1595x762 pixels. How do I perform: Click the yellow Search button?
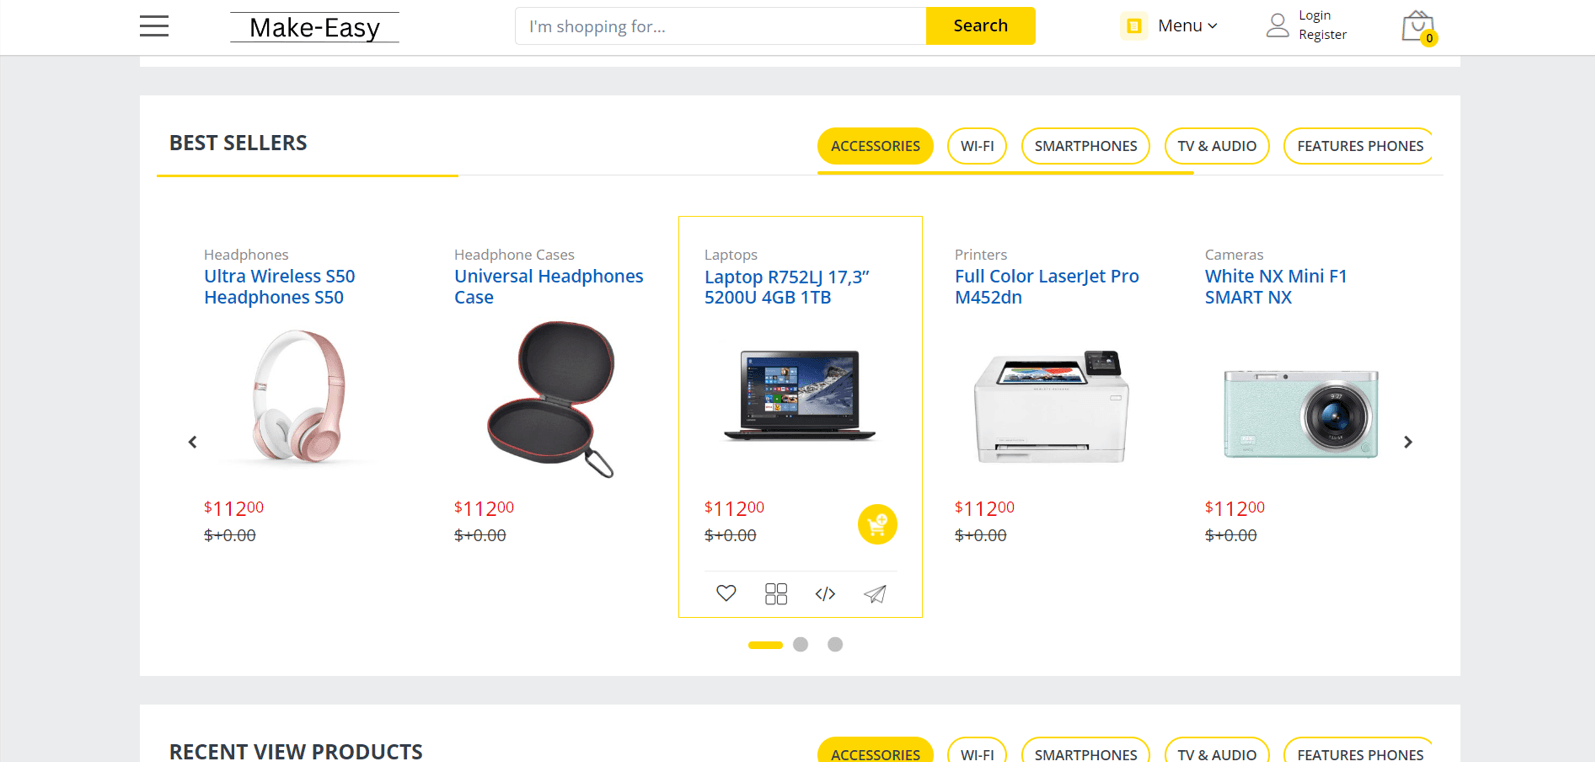(x=980, y=26)
